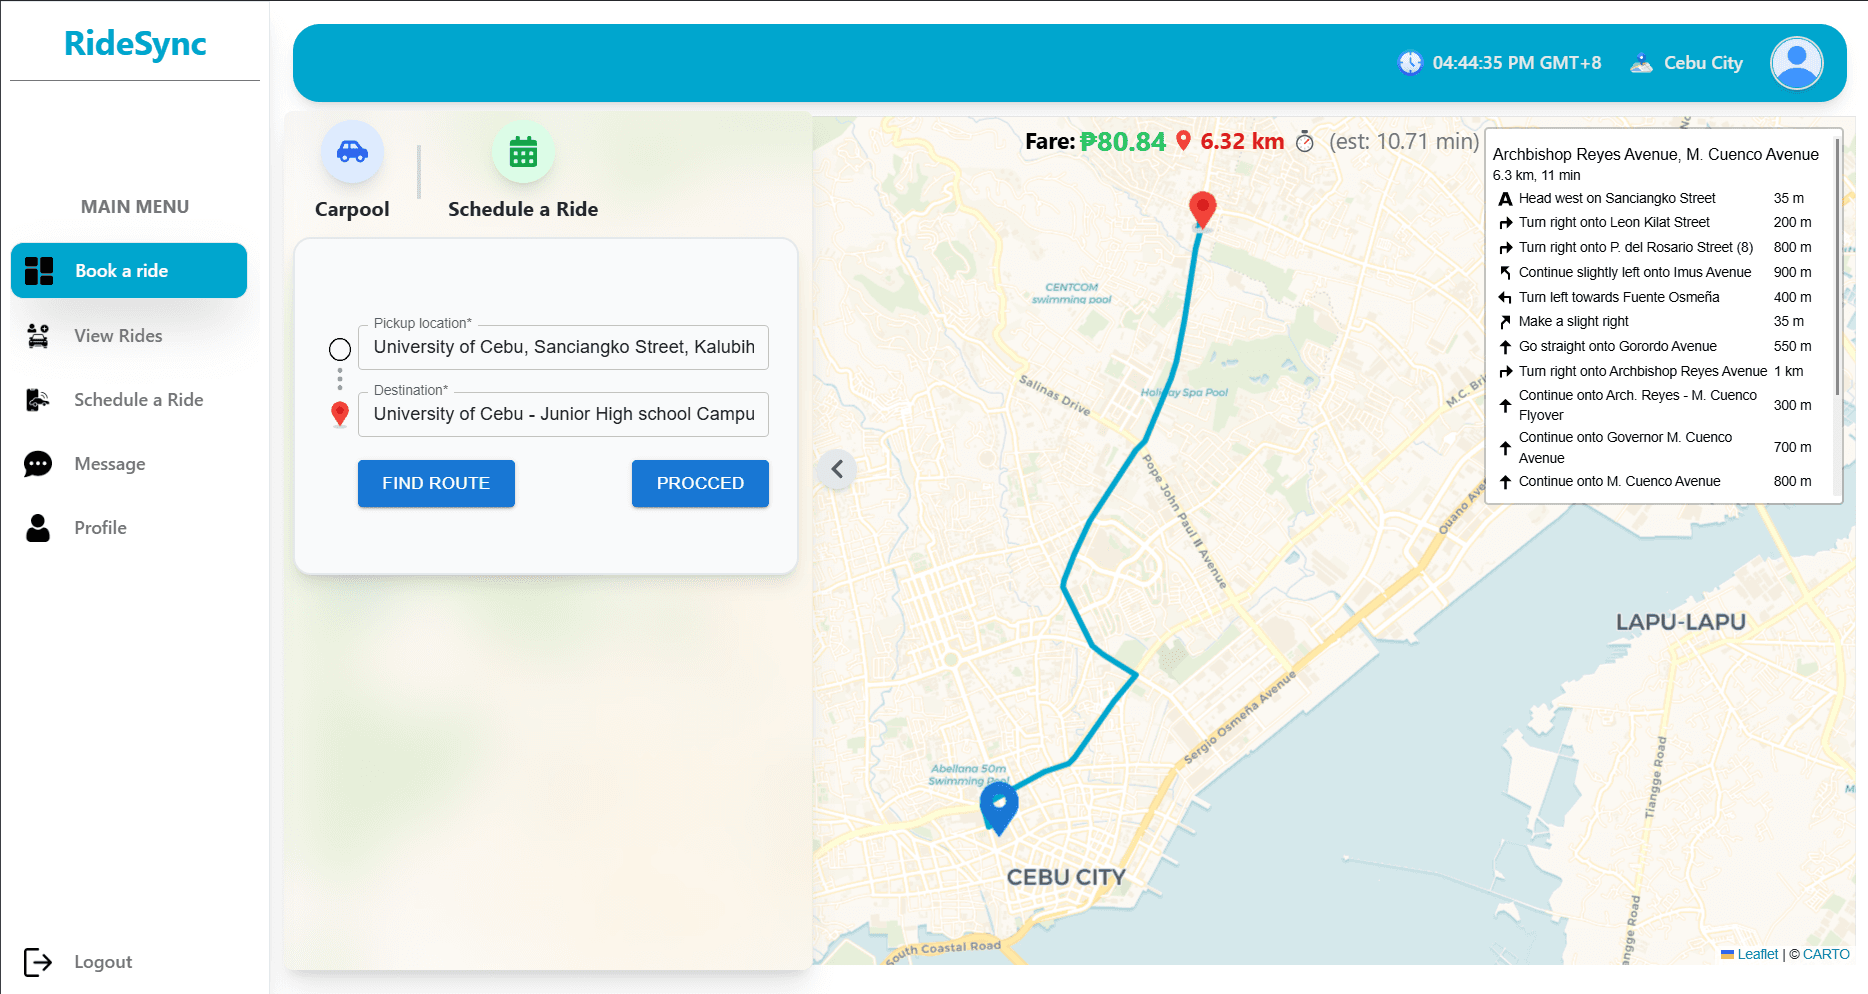1868x994 pixels.
Task: Select View Rides in the sidebar
Action: tap(117, 336)
